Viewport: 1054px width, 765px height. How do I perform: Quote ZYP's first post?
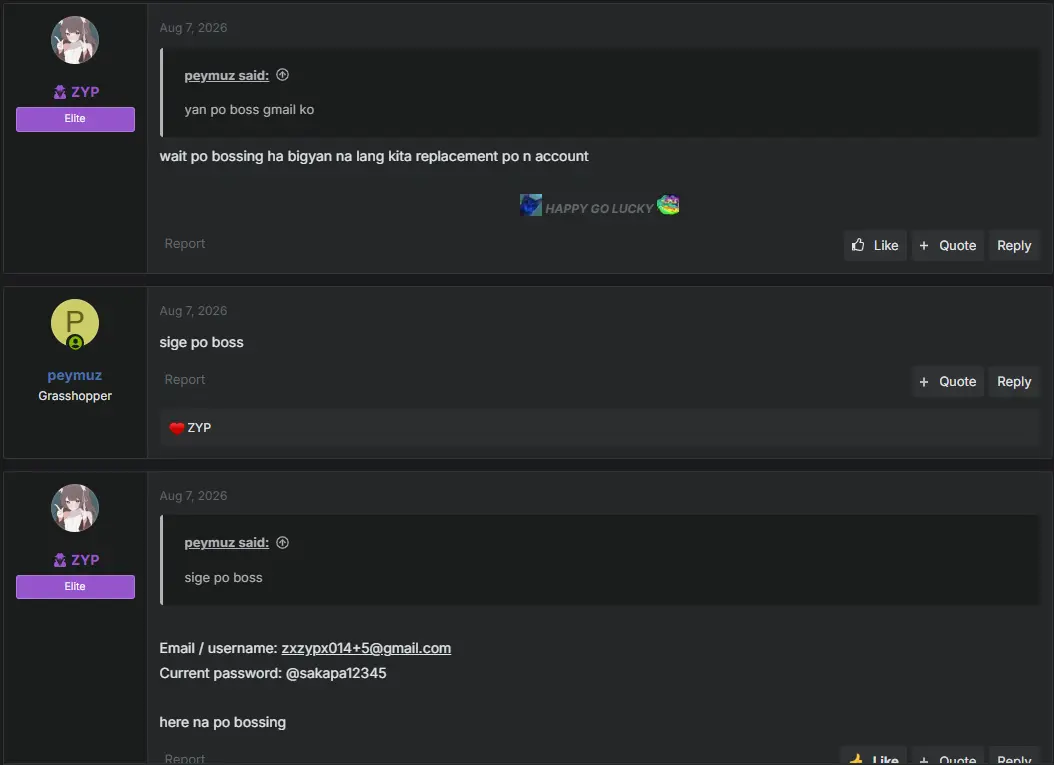[x=948, y=245]
